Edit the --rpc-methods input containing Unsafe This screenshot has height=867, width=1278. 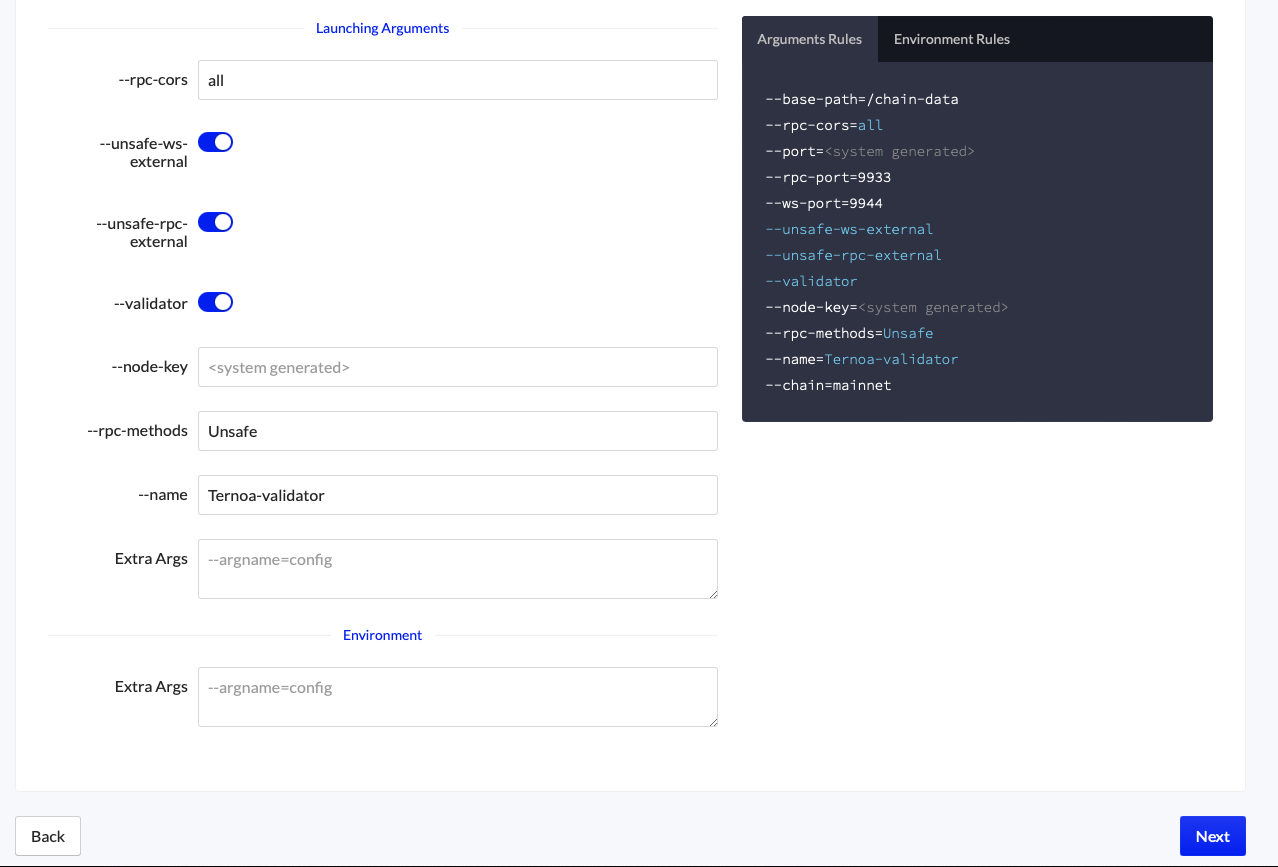457,431
